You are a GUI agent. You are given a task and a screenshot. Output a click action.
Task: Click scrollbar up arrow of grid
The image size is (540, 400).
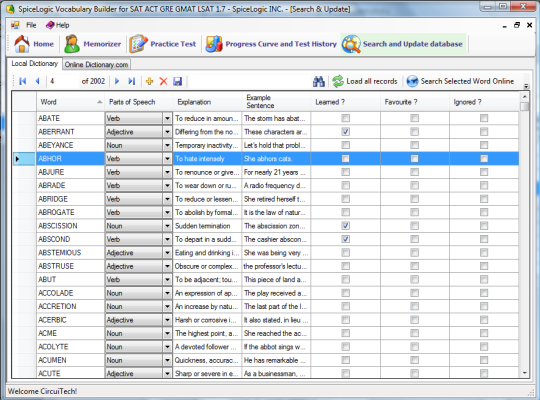[525, 96]
